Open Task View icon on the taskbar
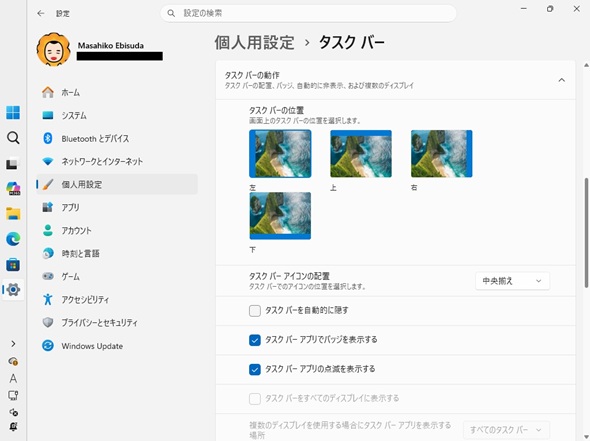Viewport: 590px width, 441px height. (12, 164)
